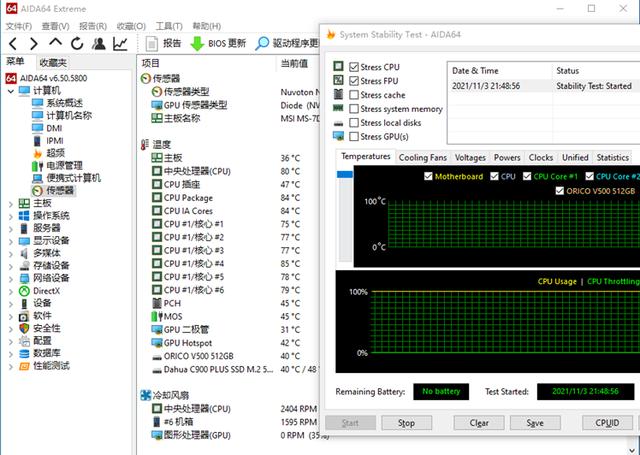The height and width of the screenshot is (455, 640).
Task: Open the report (报告) toolbar icon
Action: 153,44
